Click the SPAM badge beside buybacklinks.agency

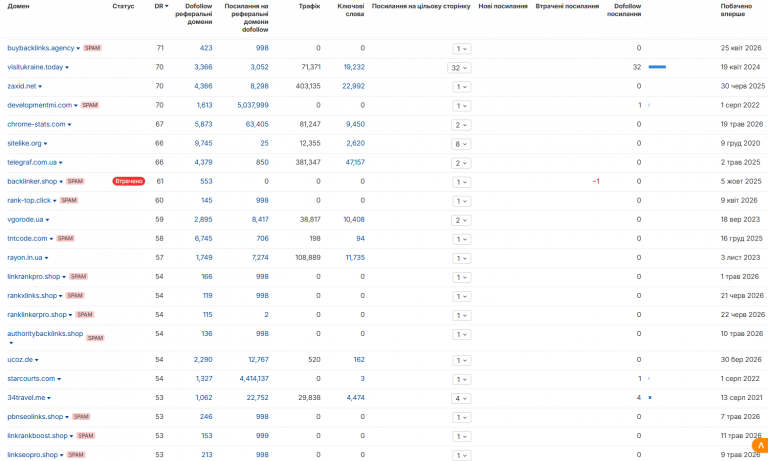click(92, 48)
